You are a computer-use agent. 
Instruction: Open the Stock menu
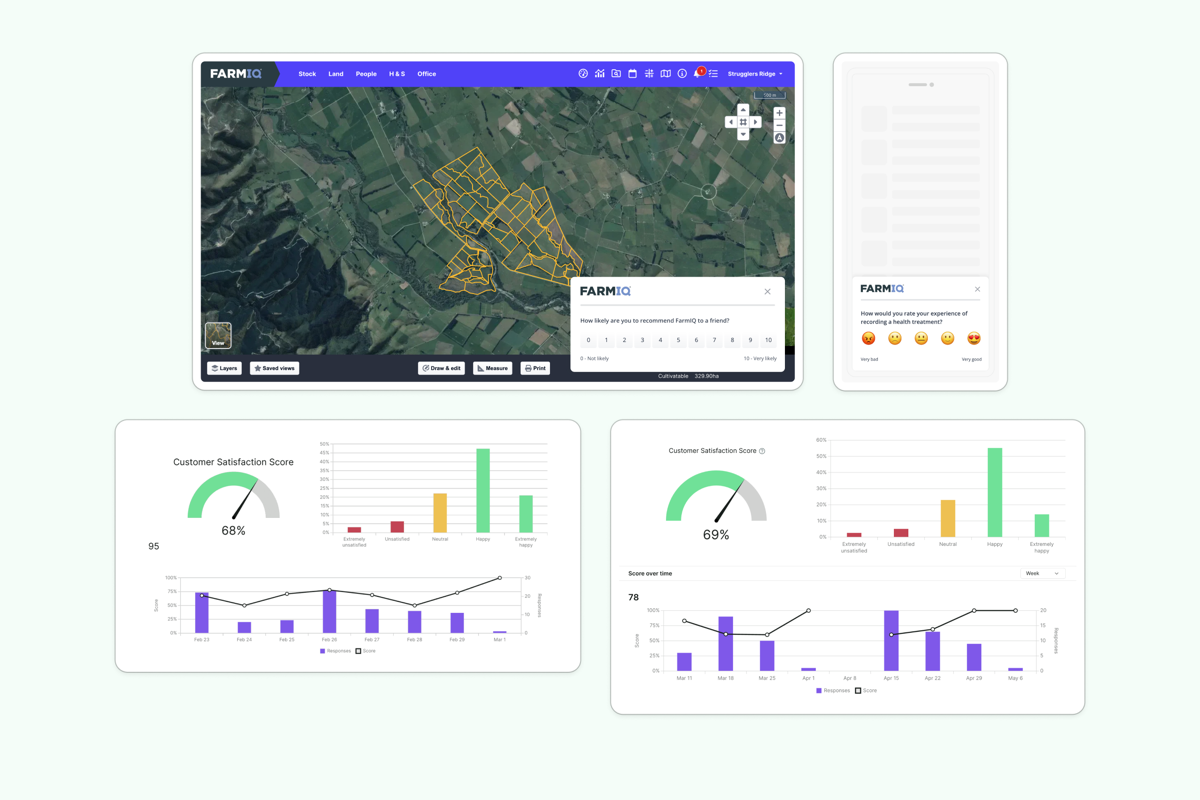click(x=307, y=74)
